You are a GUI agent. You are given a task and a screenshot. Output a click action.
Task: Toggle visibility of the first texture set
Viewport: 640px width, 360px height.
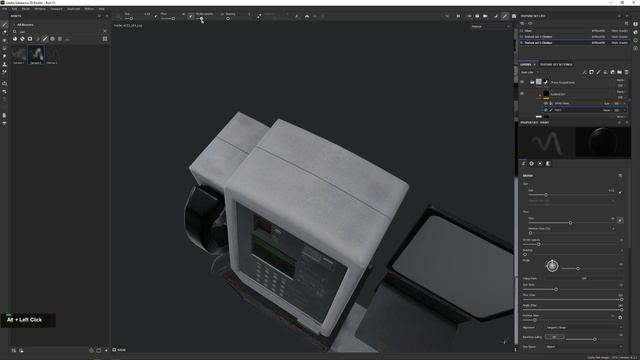[x=522, y=31]
